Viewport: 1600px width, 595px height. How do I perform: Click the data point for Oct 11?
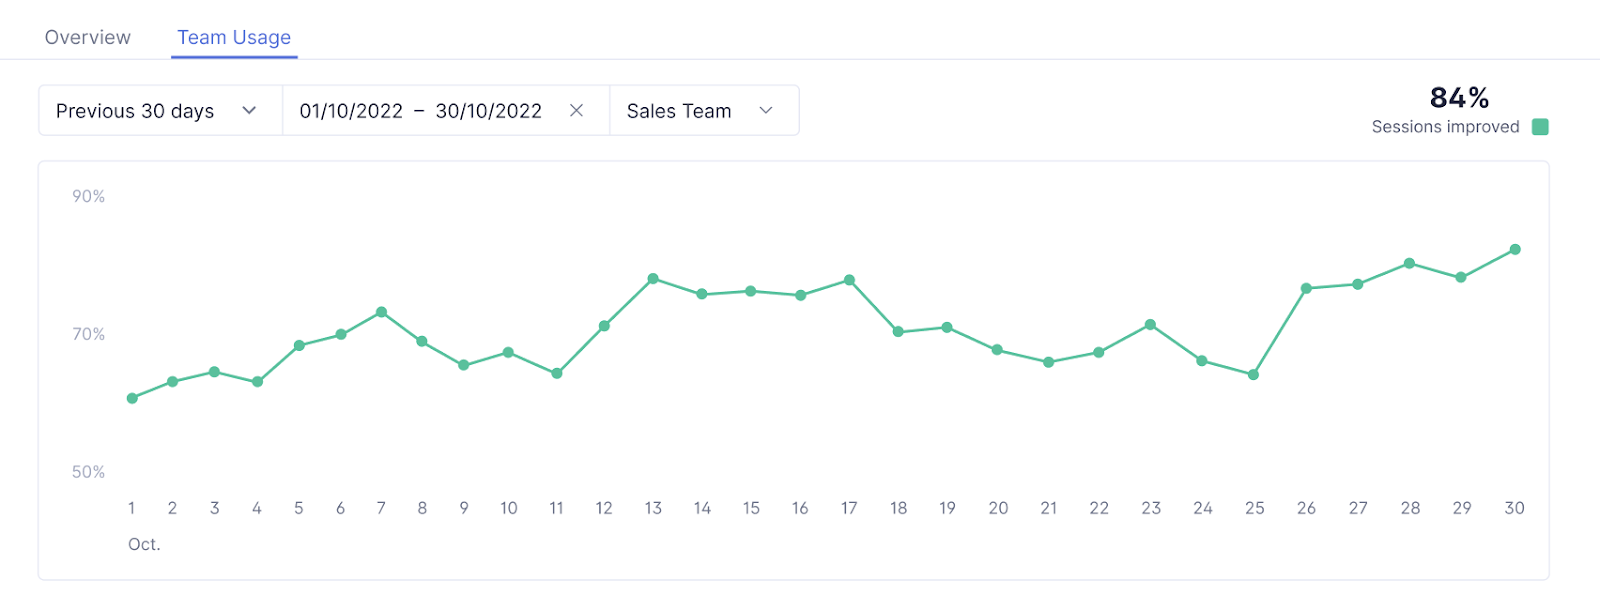click(557, 374)
